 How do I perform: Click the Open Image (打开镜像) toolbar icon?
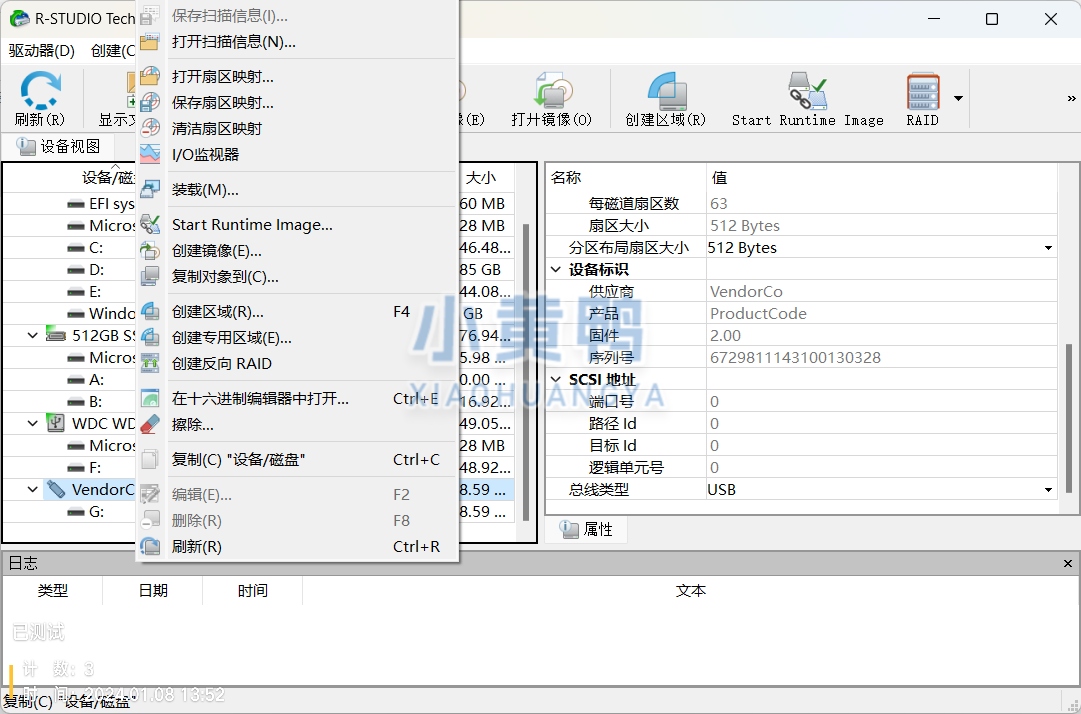point(552,91)
